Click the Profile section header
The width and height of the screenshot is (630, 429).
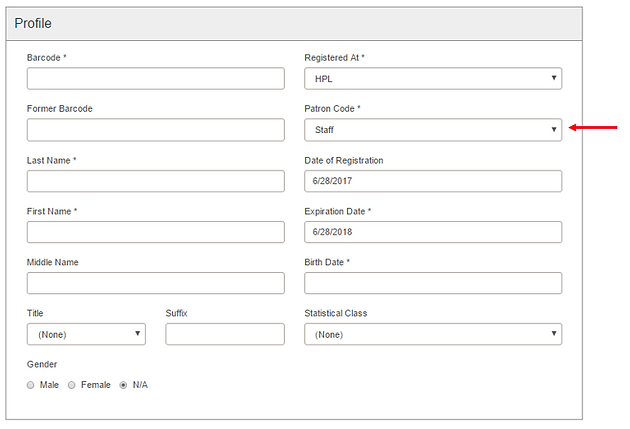pyautogui.click(x=294, y=24)
